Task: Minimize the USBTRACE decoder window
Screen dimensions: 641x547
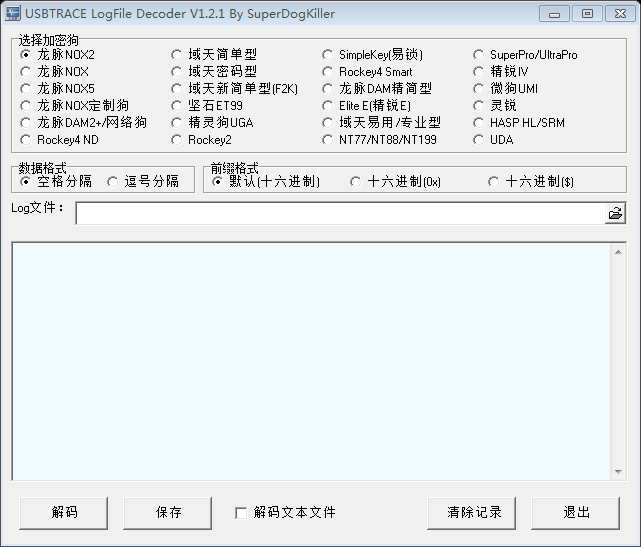Action: (554, 14)
